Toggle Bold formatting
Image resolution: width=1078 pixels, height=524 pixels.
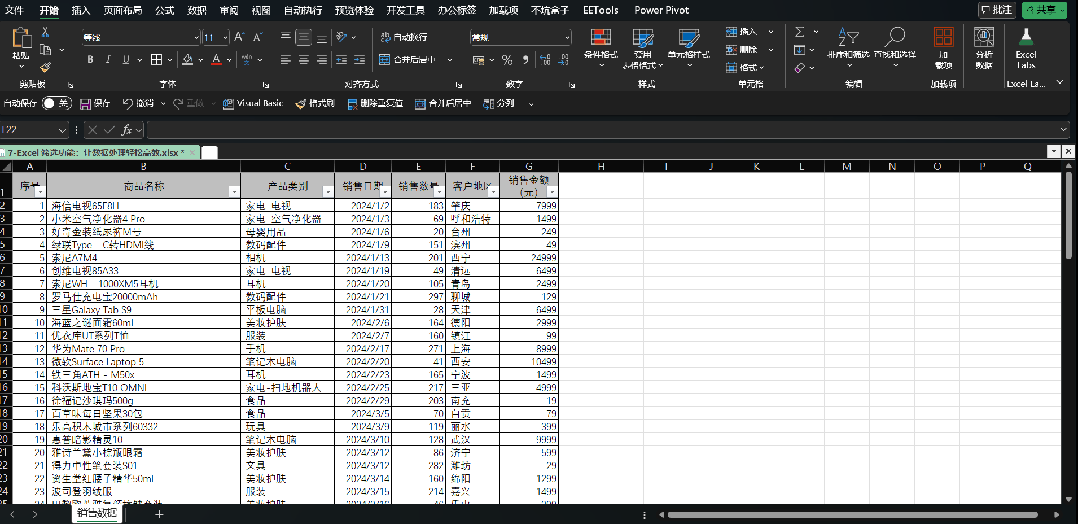90,60
